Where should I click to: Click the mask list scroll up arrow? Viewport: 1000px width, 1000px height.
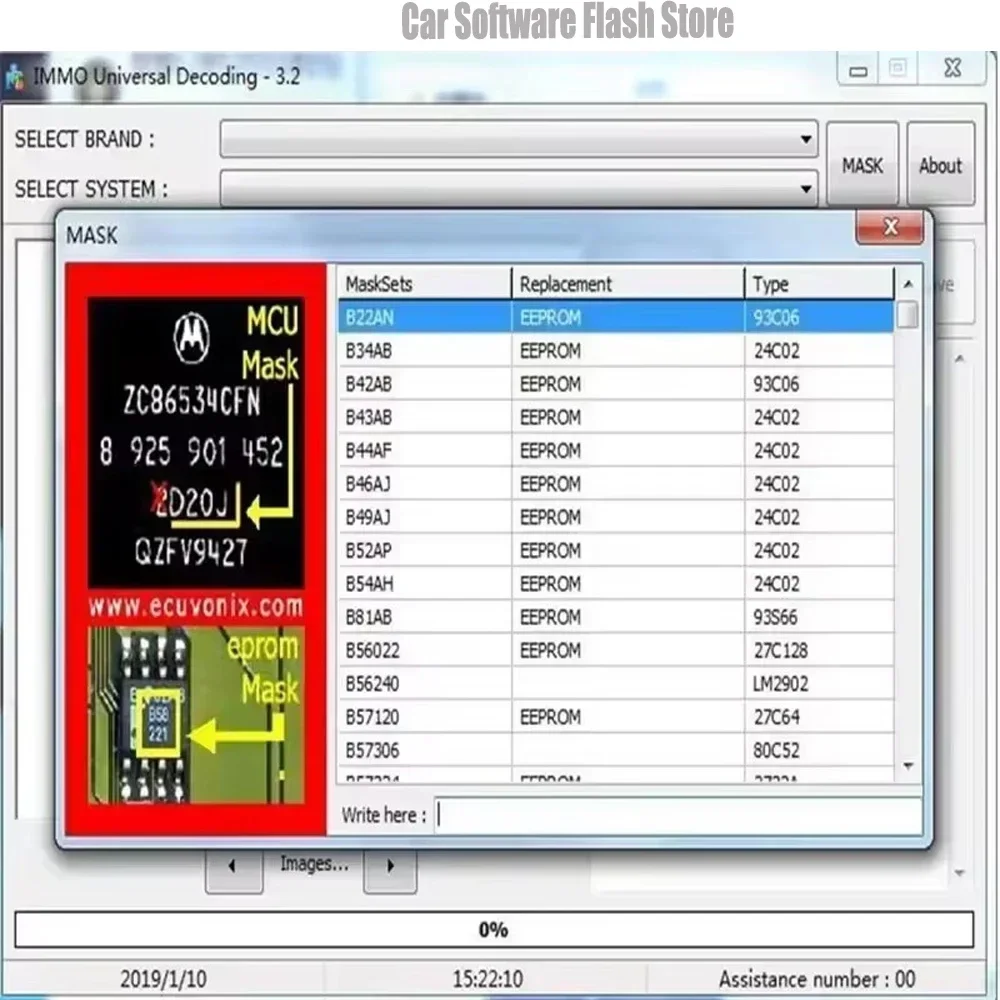click(x=909, y=284)
